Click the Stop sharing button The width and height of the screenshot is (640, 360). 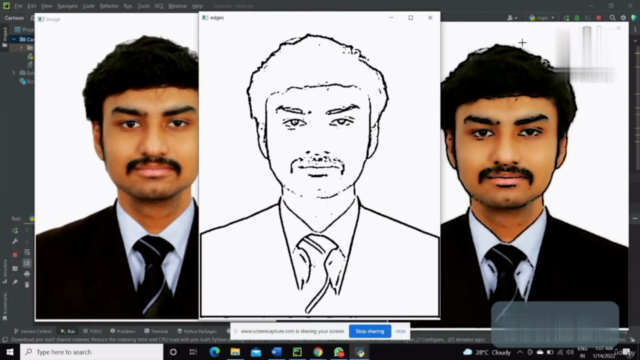click(x=369, y=331)
